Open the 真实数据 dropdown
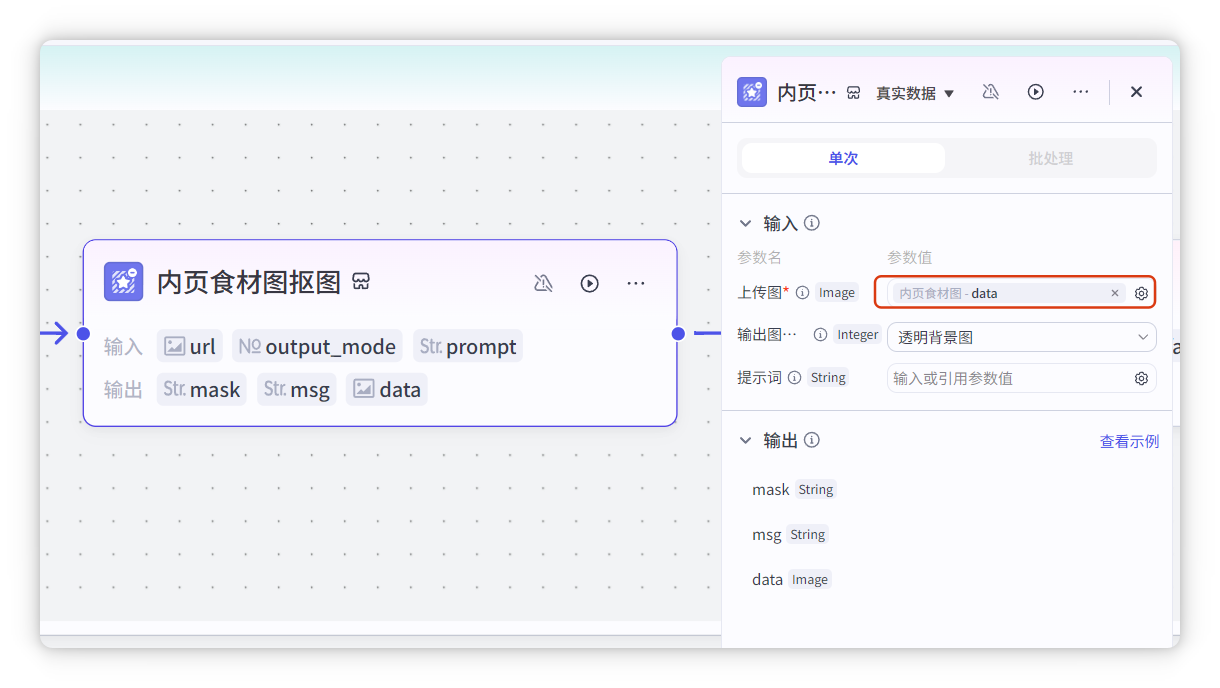The width and height of the screenshot is (1220, 688). coord(915,93)
